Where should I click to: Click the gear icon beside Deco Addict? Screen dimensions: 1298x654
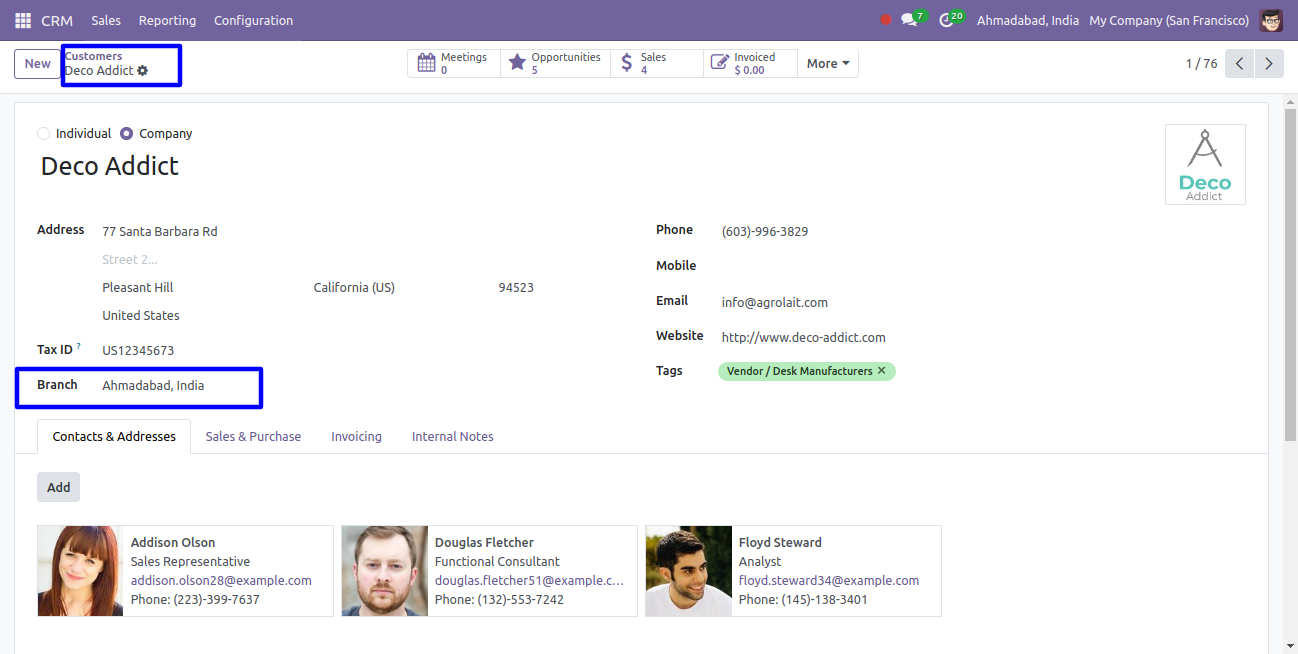[143, 71]
